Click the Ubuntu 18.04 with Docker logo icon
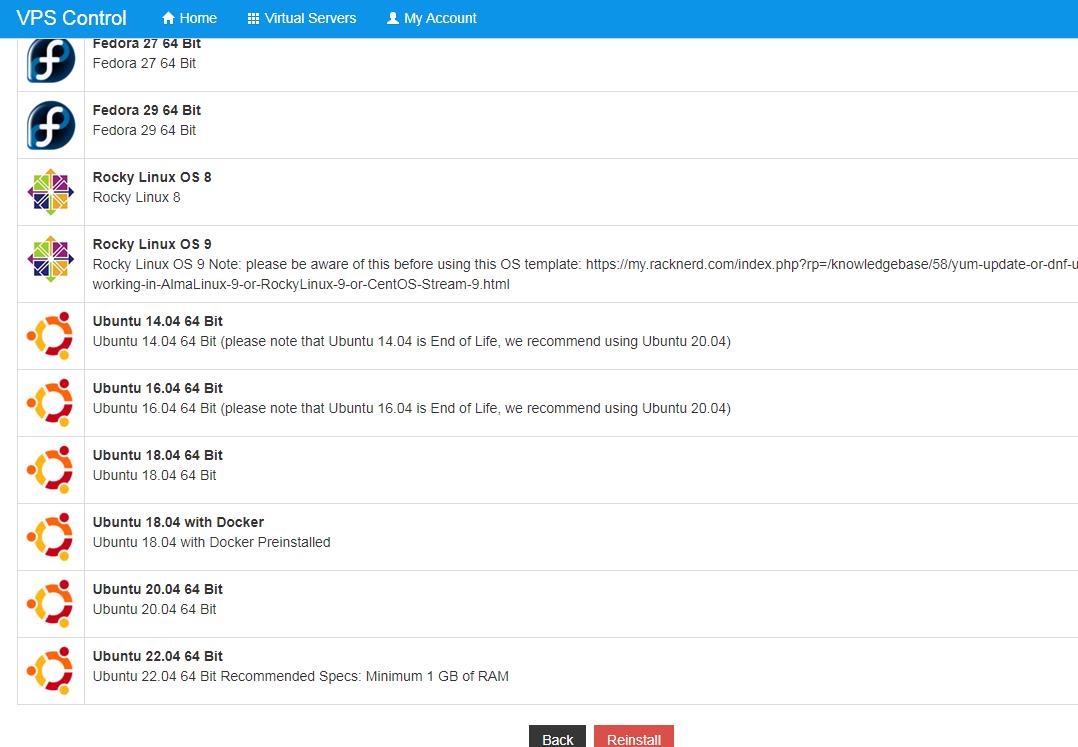Screen dimensions: 1078x747 (50, 537)
